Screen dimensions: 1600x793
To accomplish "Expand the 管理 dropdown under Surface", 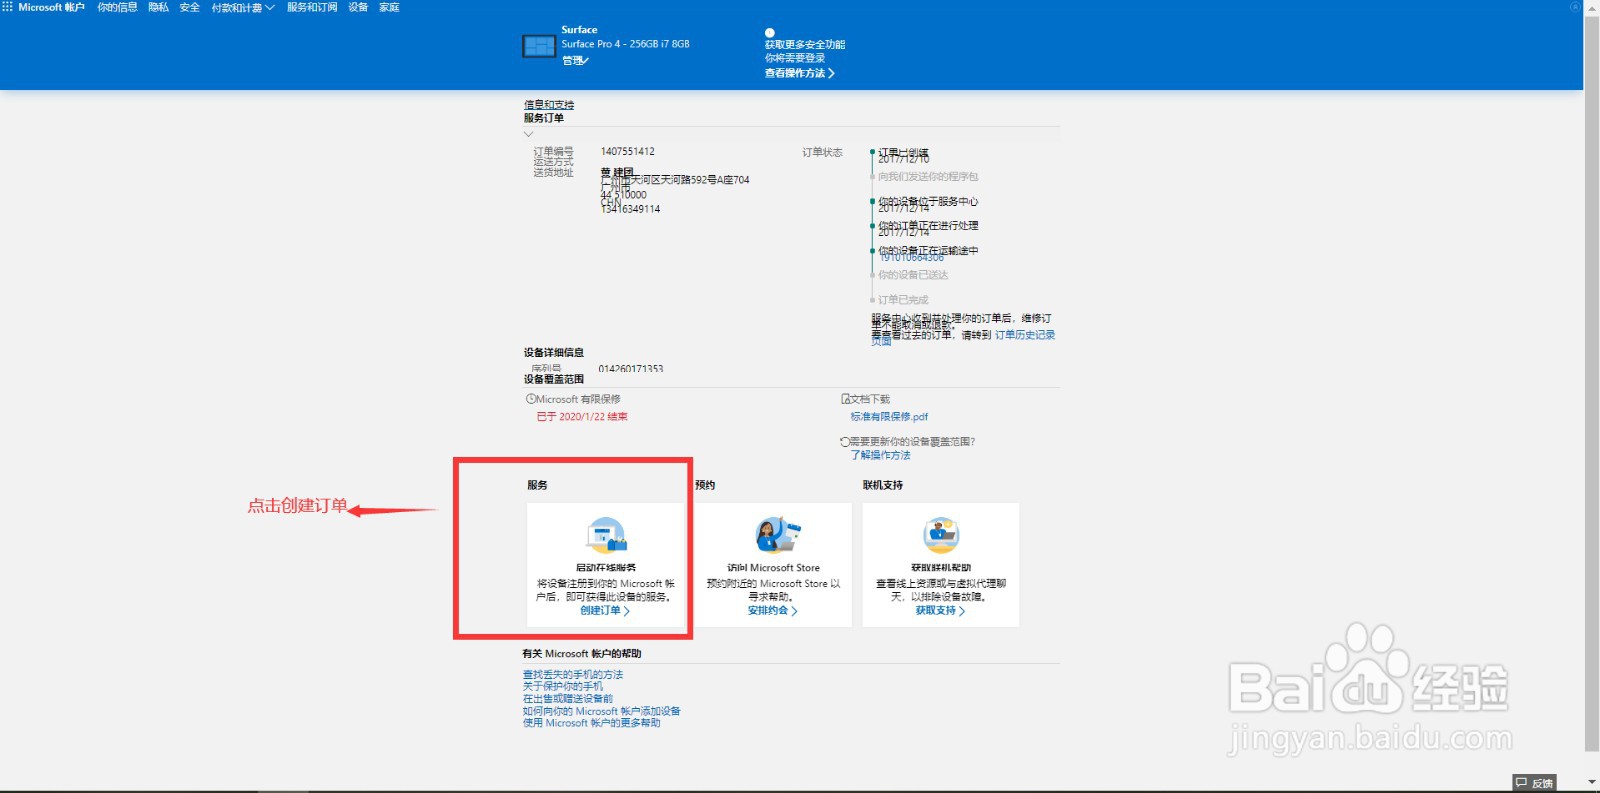I will pos(575,61).
